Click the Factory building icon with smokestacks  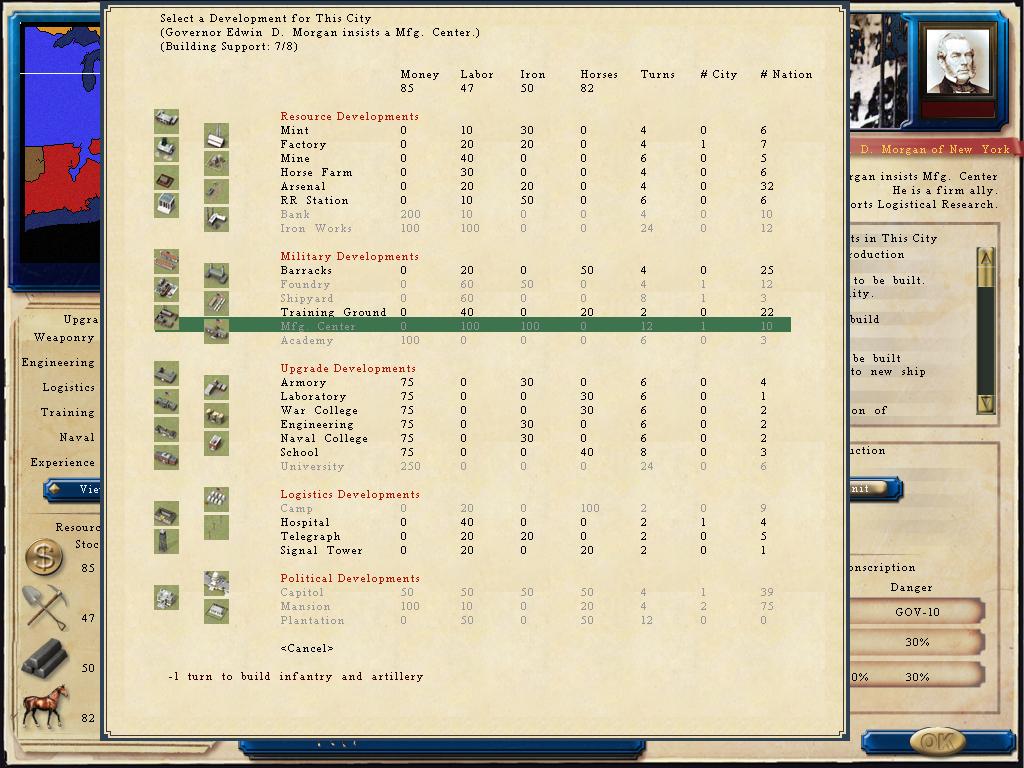[x=216, y=136]
